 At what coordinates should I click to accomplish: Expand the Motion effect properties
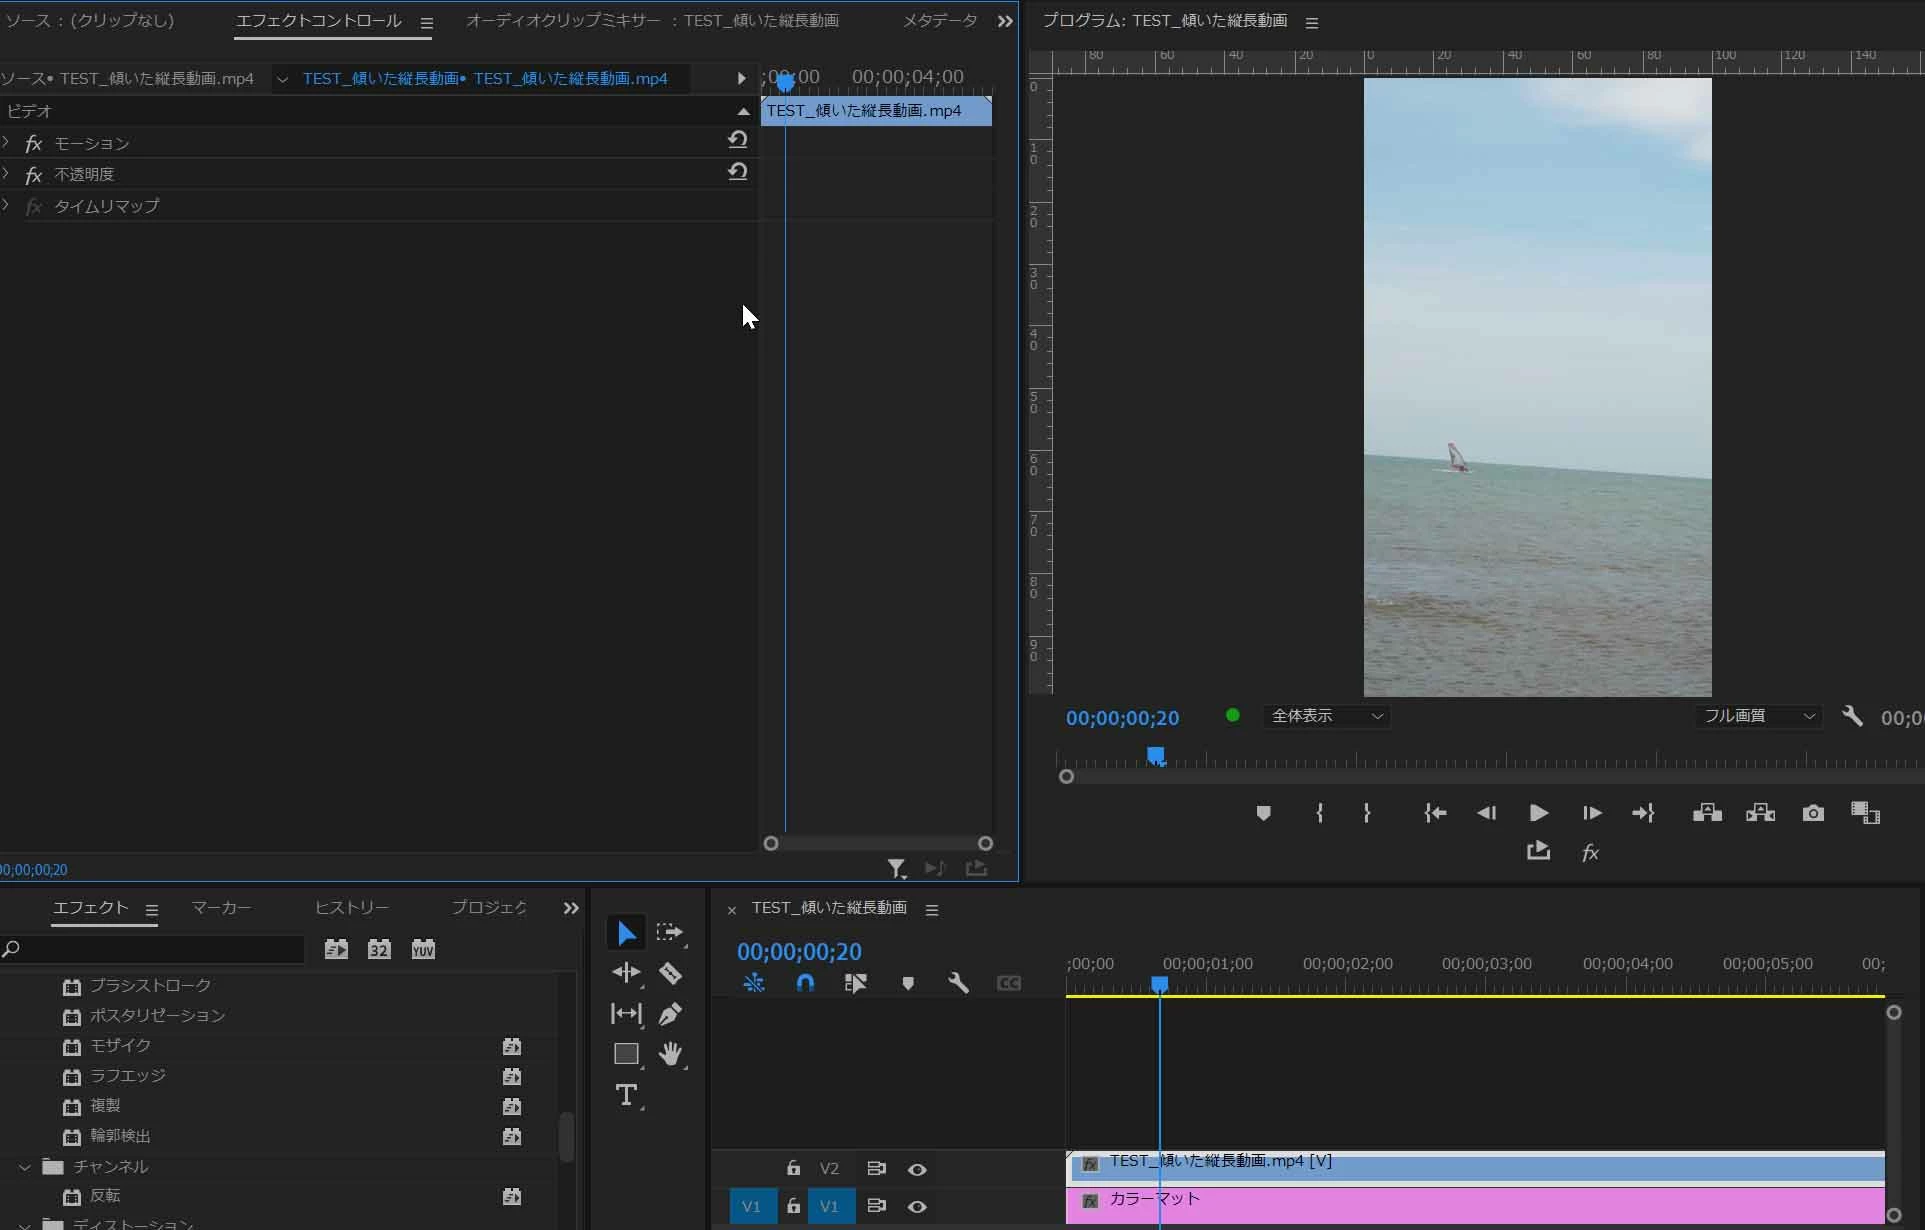point(7,143)
